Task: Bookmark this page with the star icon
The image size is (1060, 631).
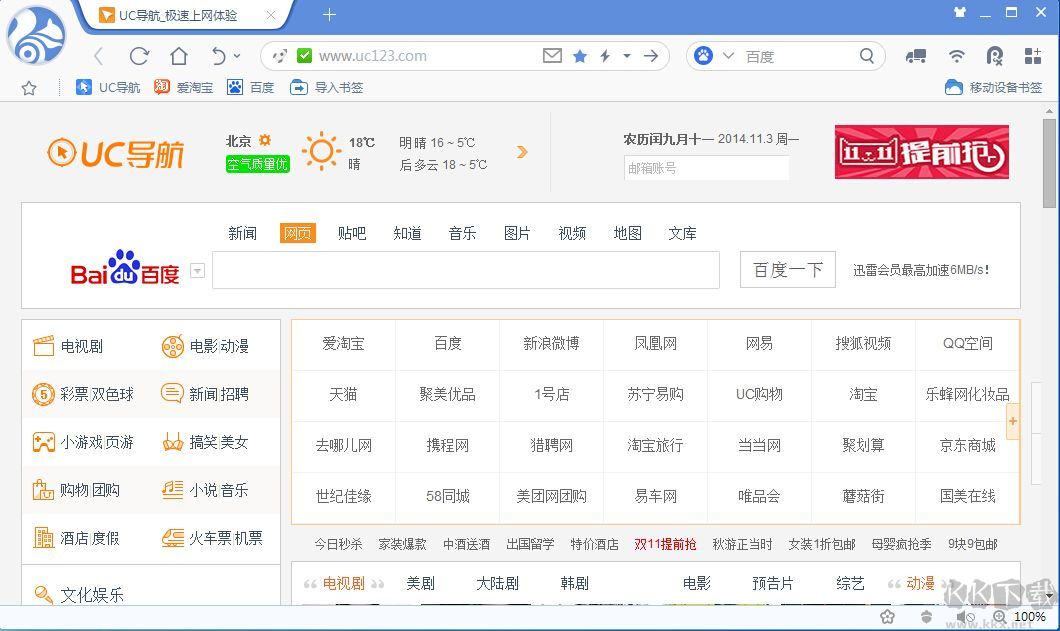Action: pyautogui.click(x=580, y=56)
